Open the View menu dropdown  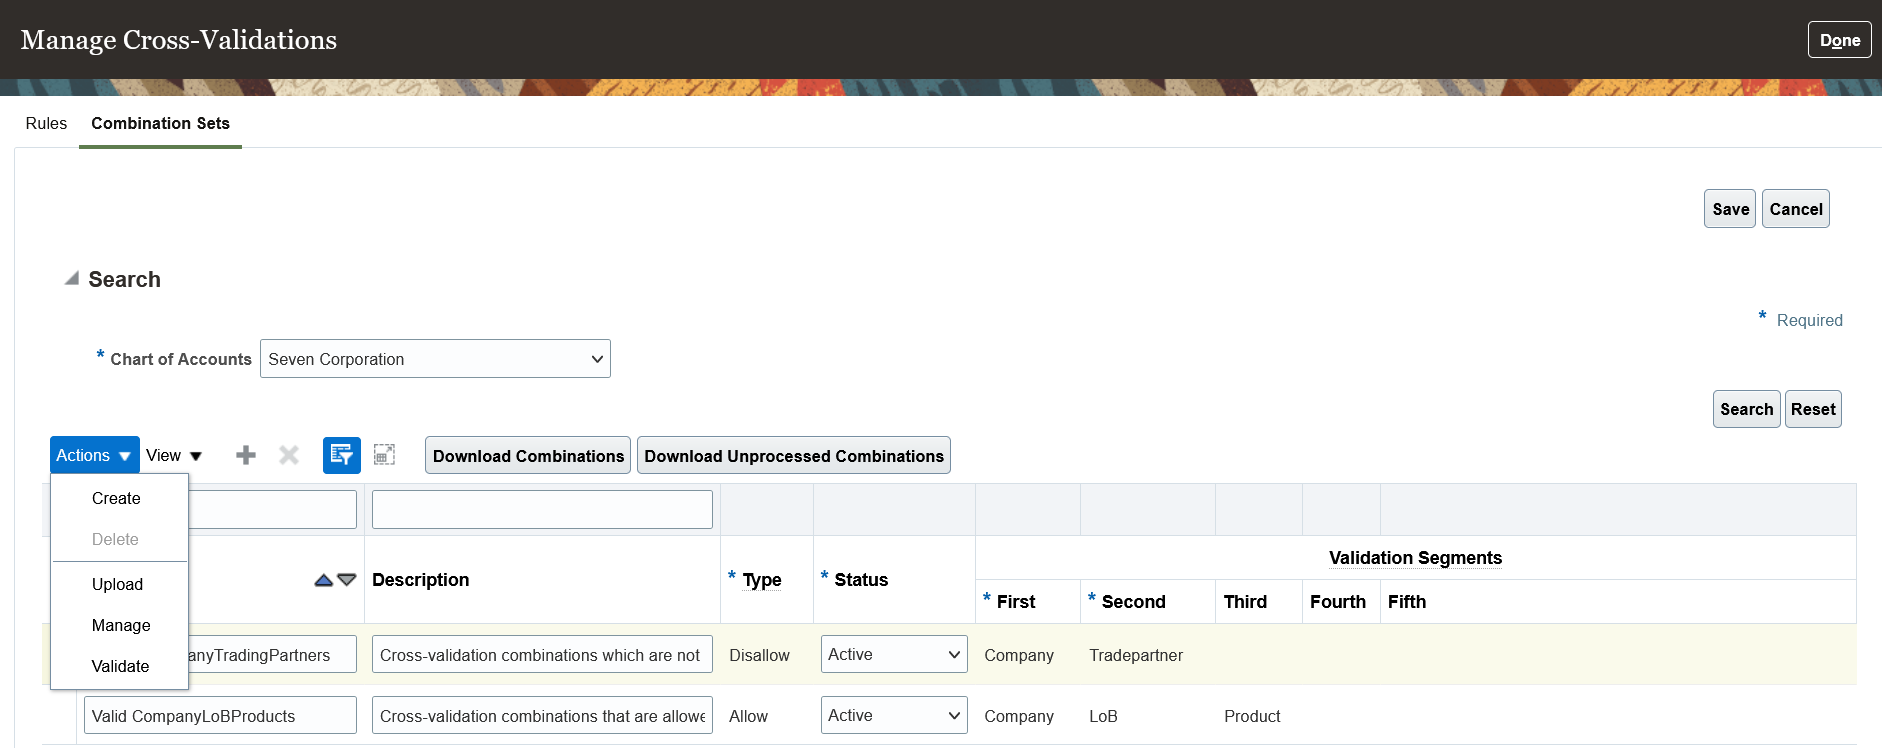coord(174,455)
